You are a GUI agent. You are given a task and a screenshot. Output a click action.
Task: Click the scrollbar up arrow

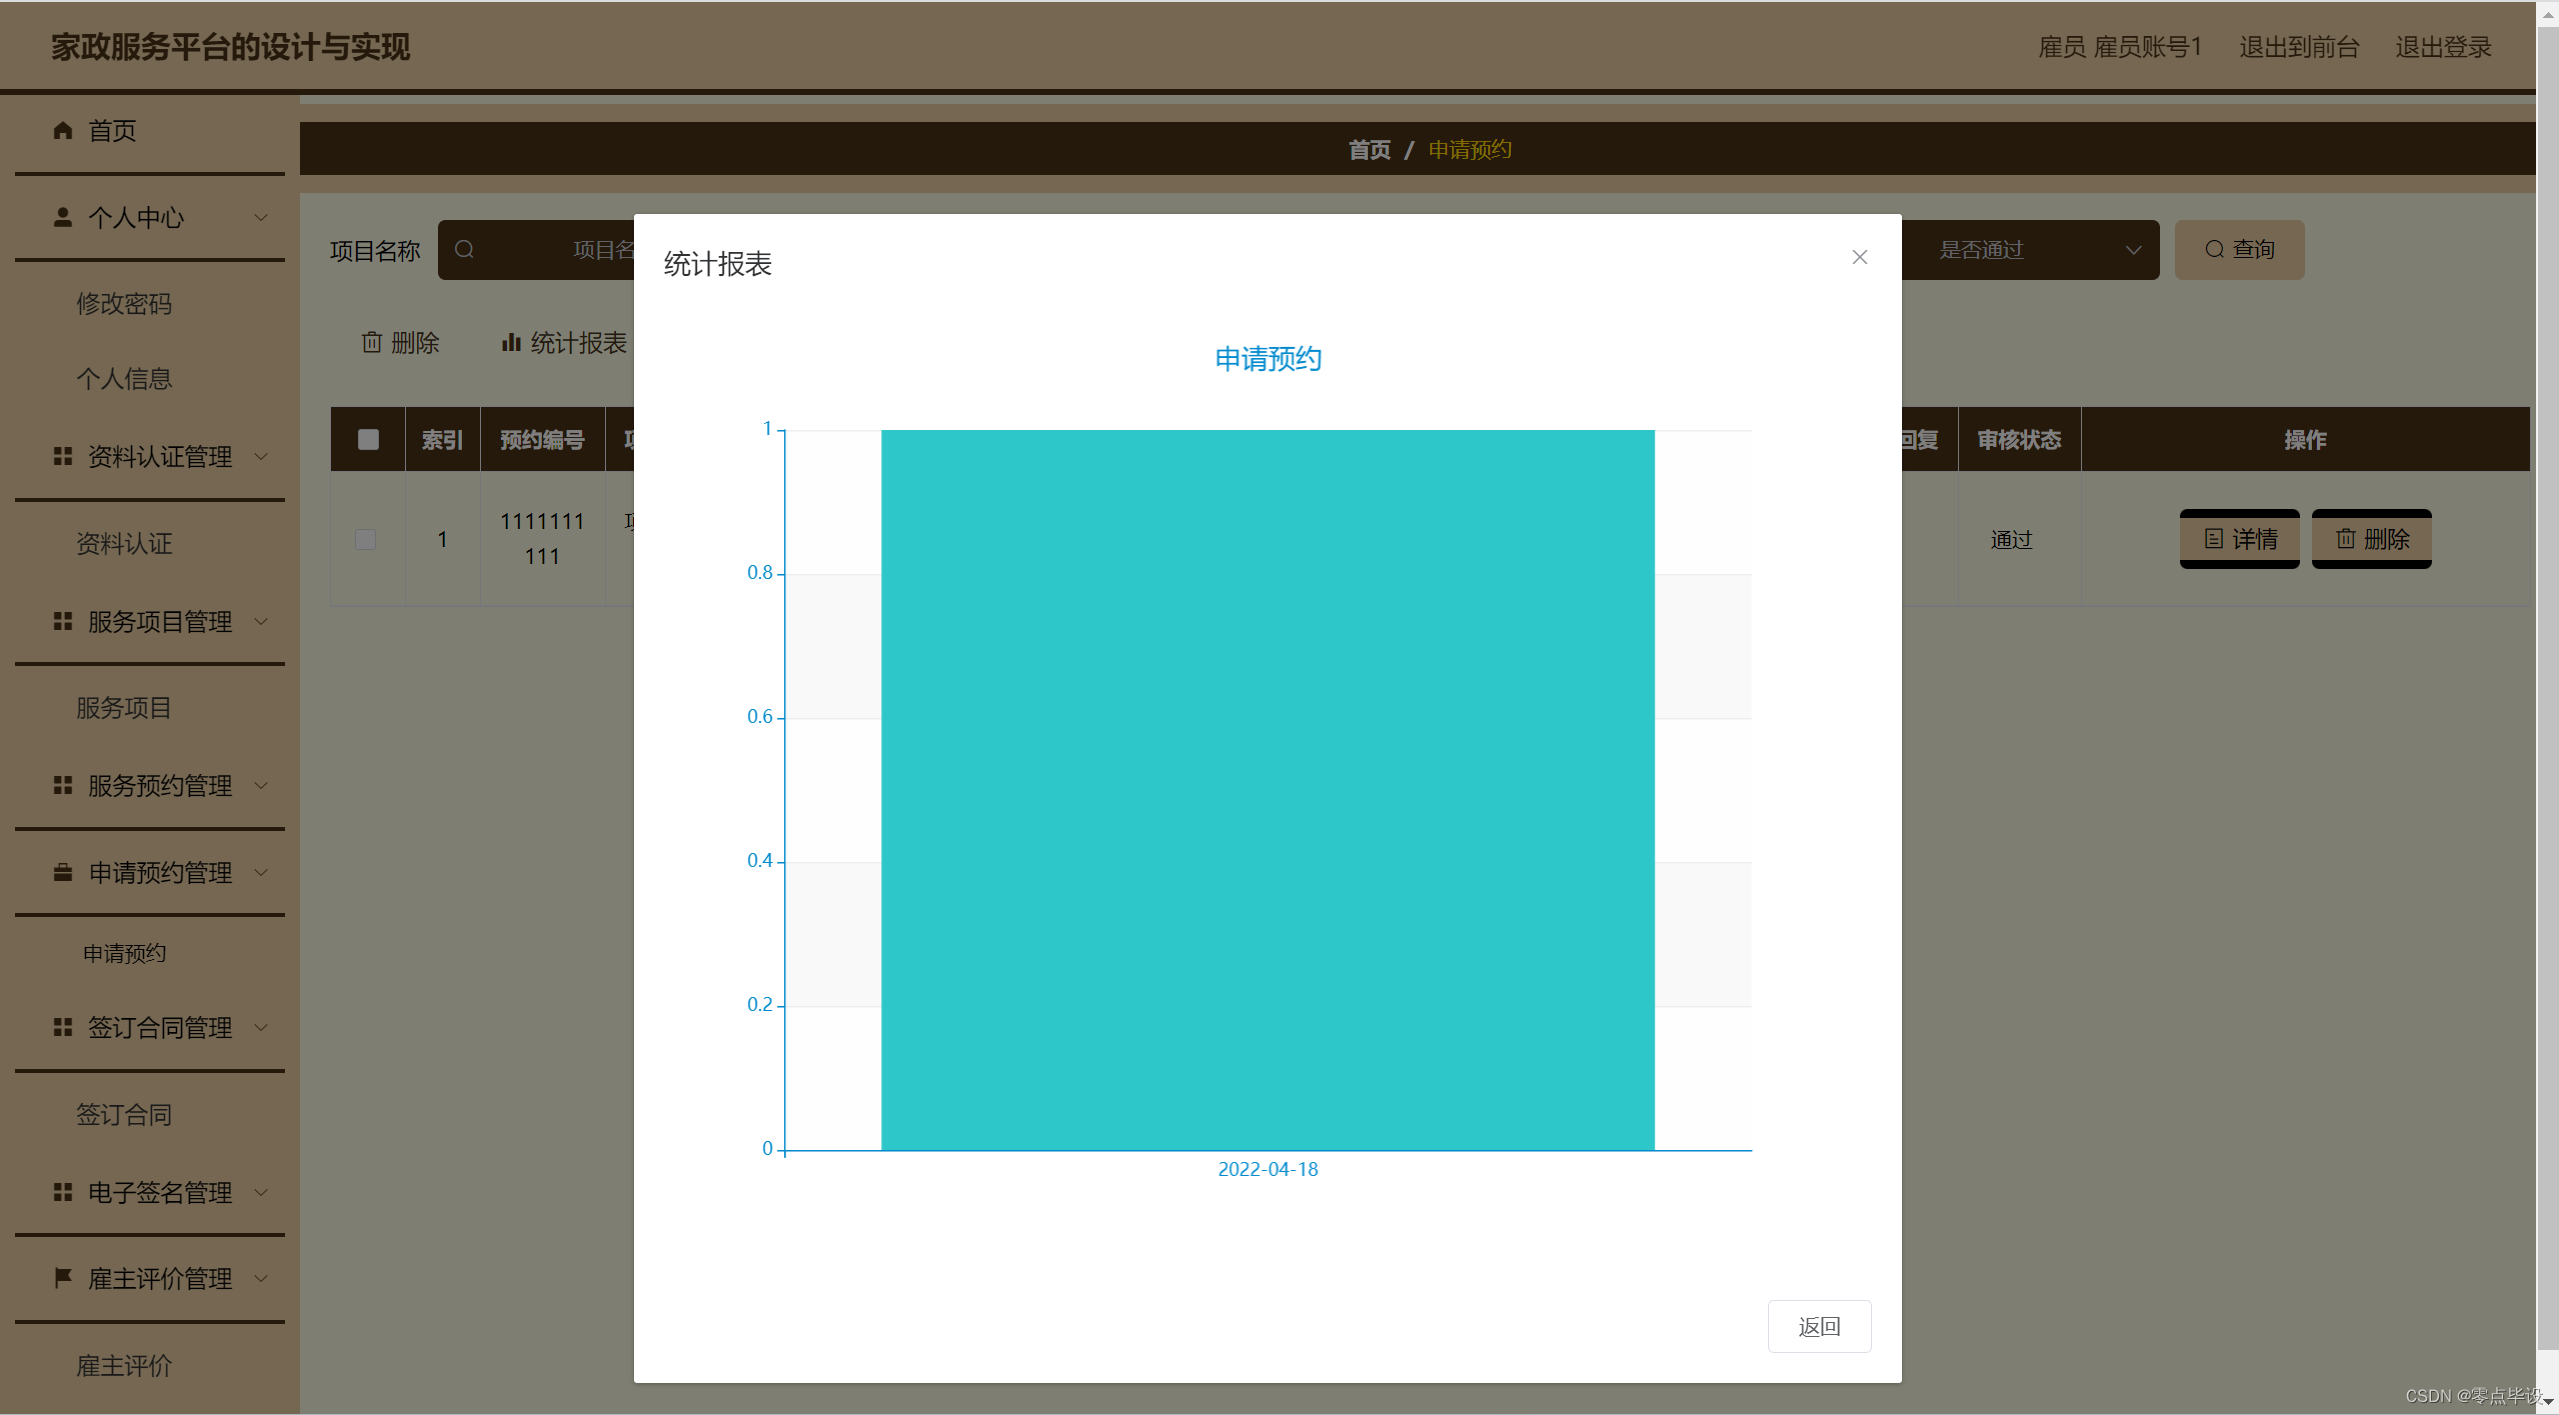tap(2547, 14)
